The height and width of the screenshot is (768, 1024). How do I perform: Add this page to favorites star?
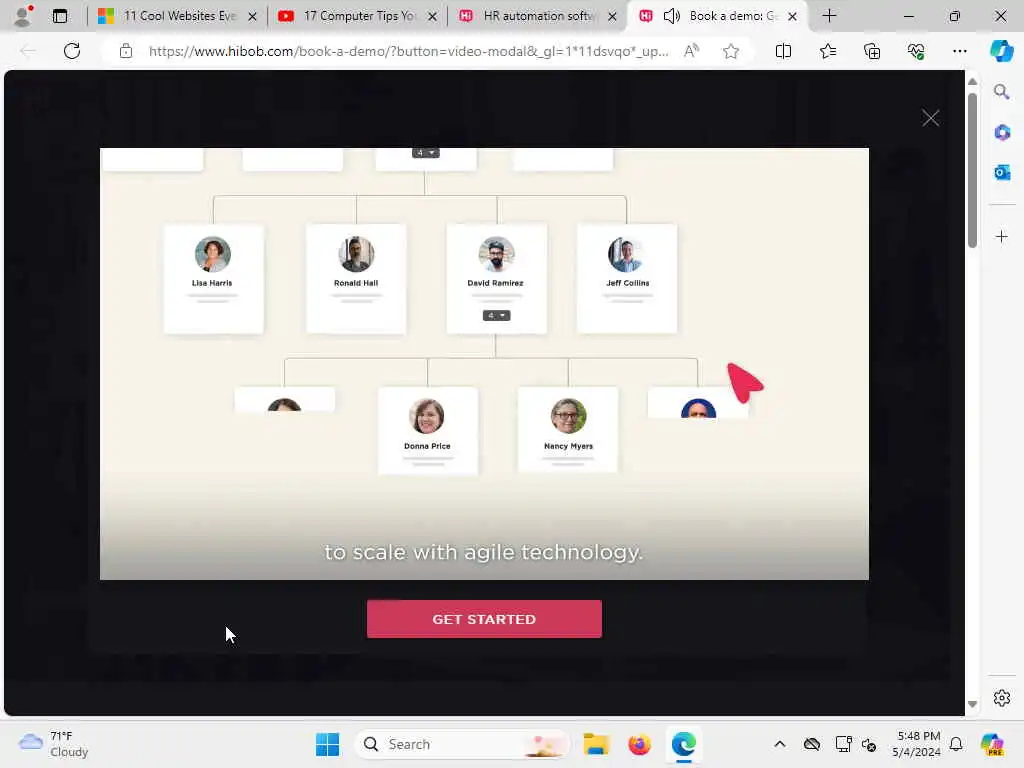tap(731, 51)
